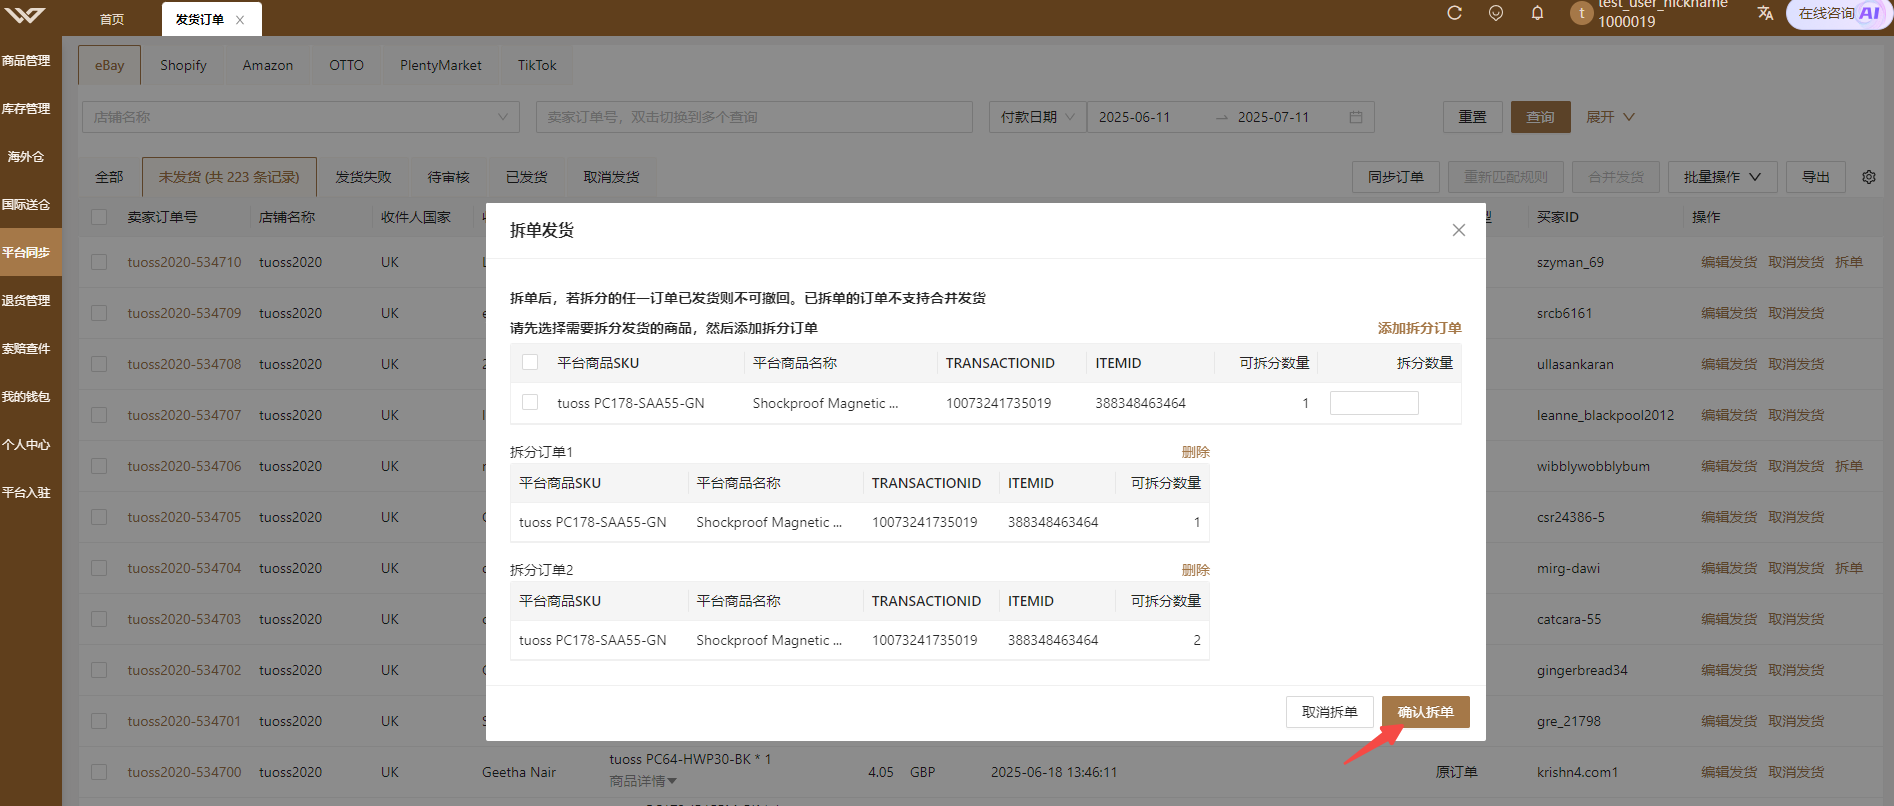Screen dimensions: 1894x806
Task: Expand 商品详情 for the Geetha Nair order
Action: point(643,781)
